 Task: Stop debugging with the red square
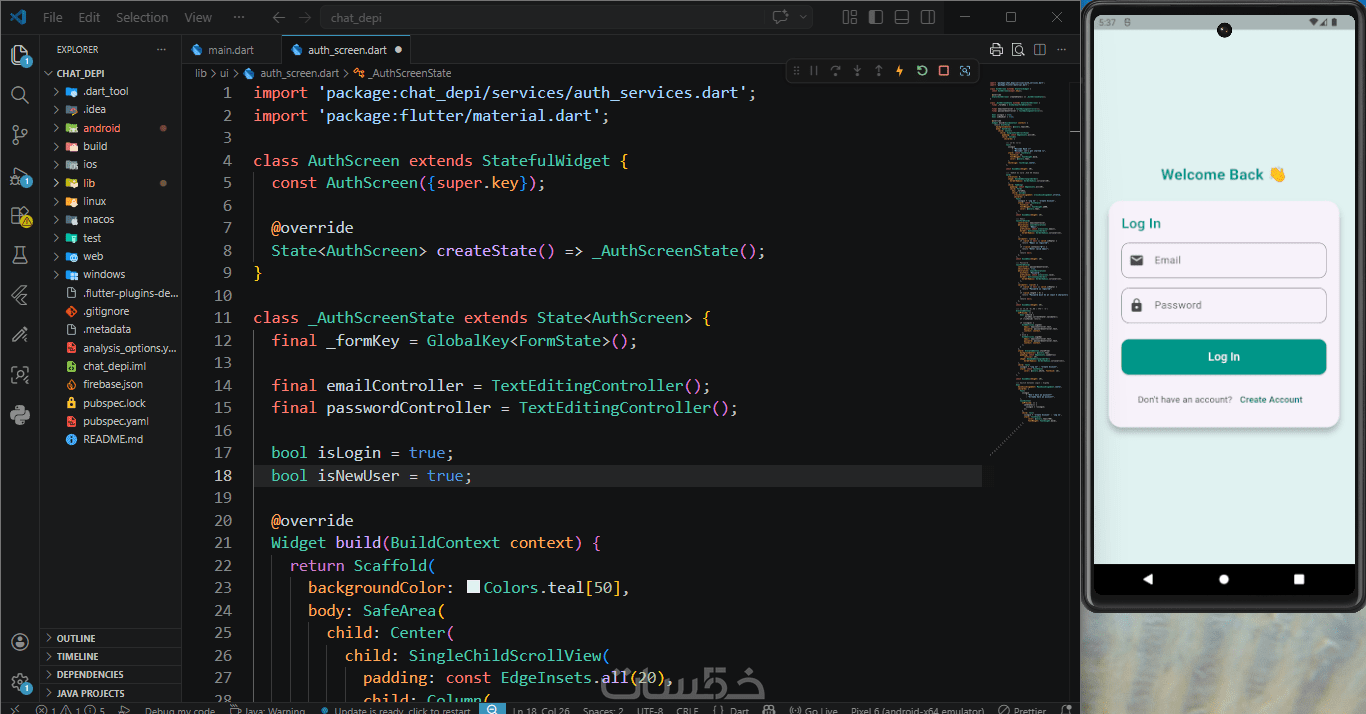(x=943, y=71)
